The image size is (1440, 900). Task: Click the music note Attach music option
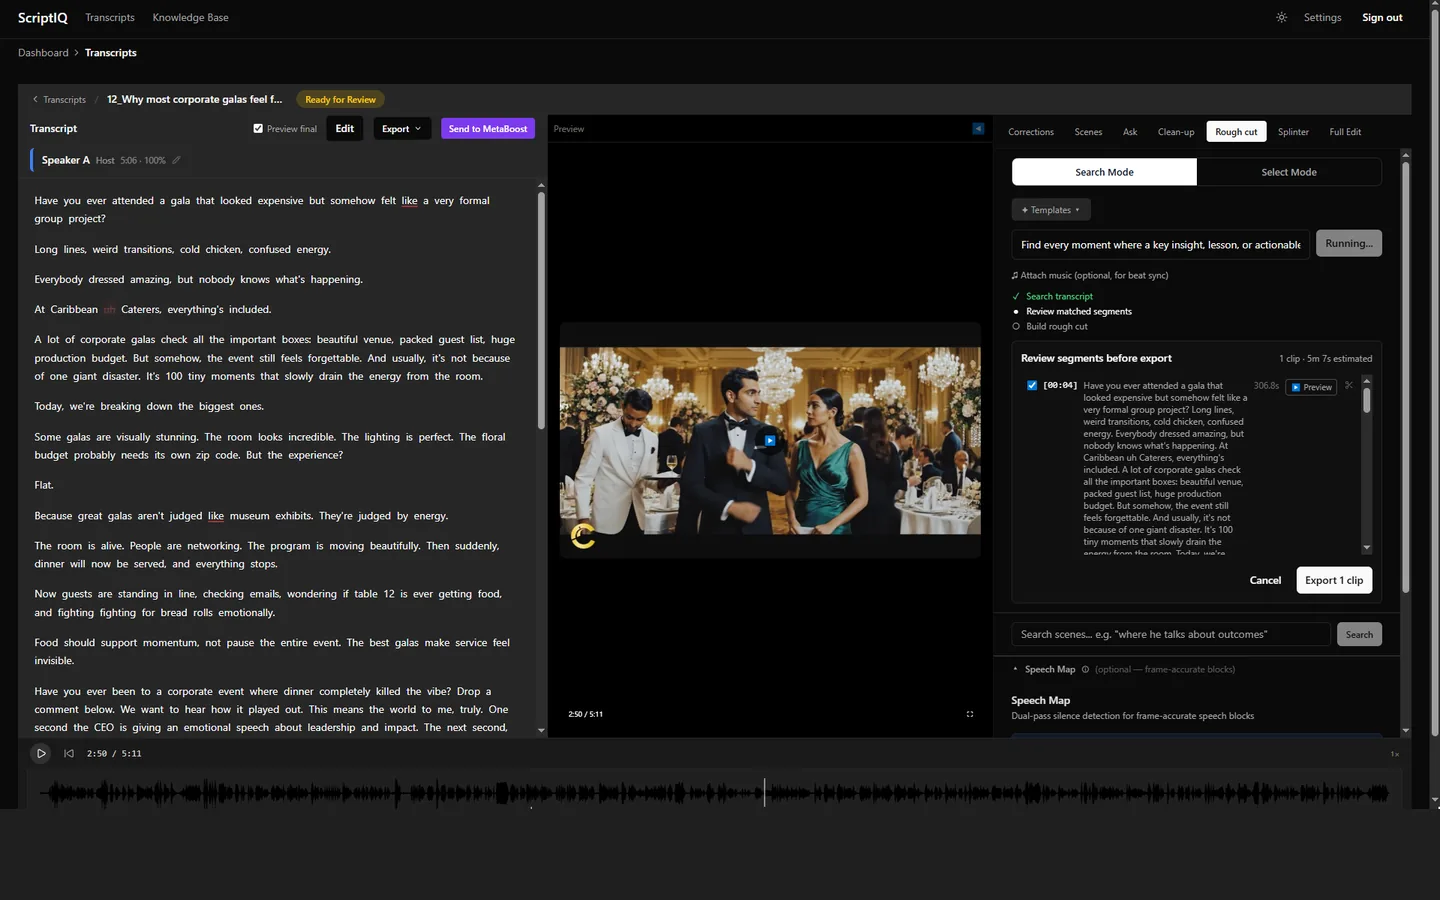click(1090, 275)
